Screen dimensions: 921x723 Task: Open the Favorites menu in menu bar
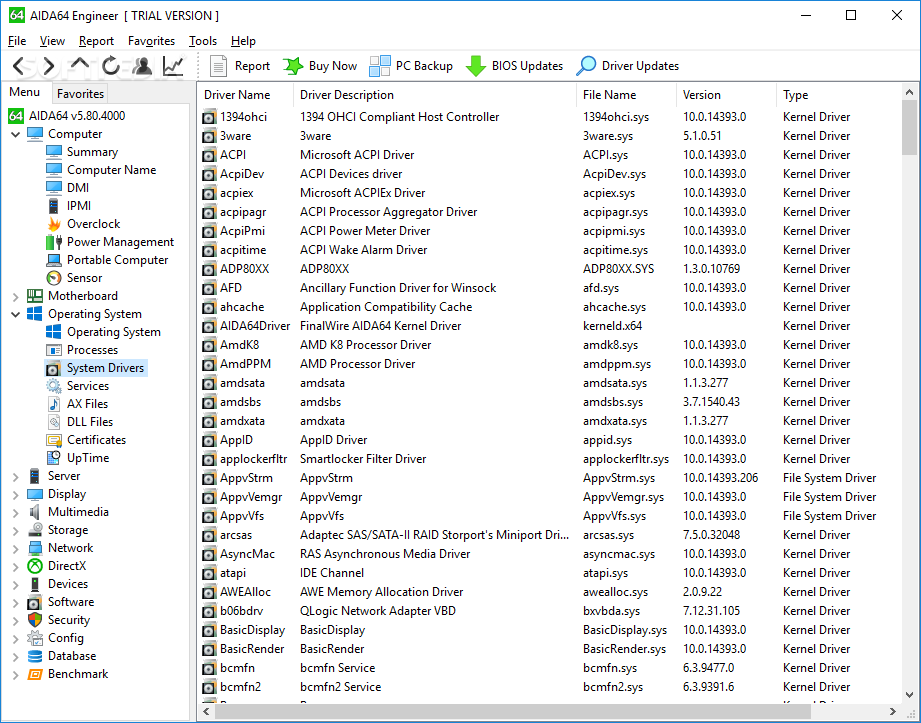152,41
